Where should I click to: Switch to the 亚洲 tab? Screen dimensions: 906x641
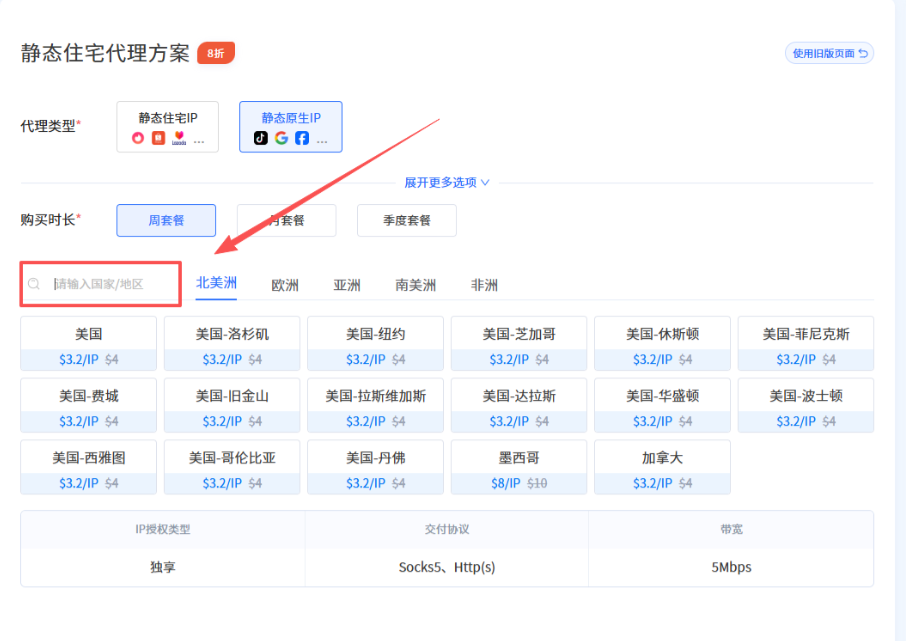[347, 285]
